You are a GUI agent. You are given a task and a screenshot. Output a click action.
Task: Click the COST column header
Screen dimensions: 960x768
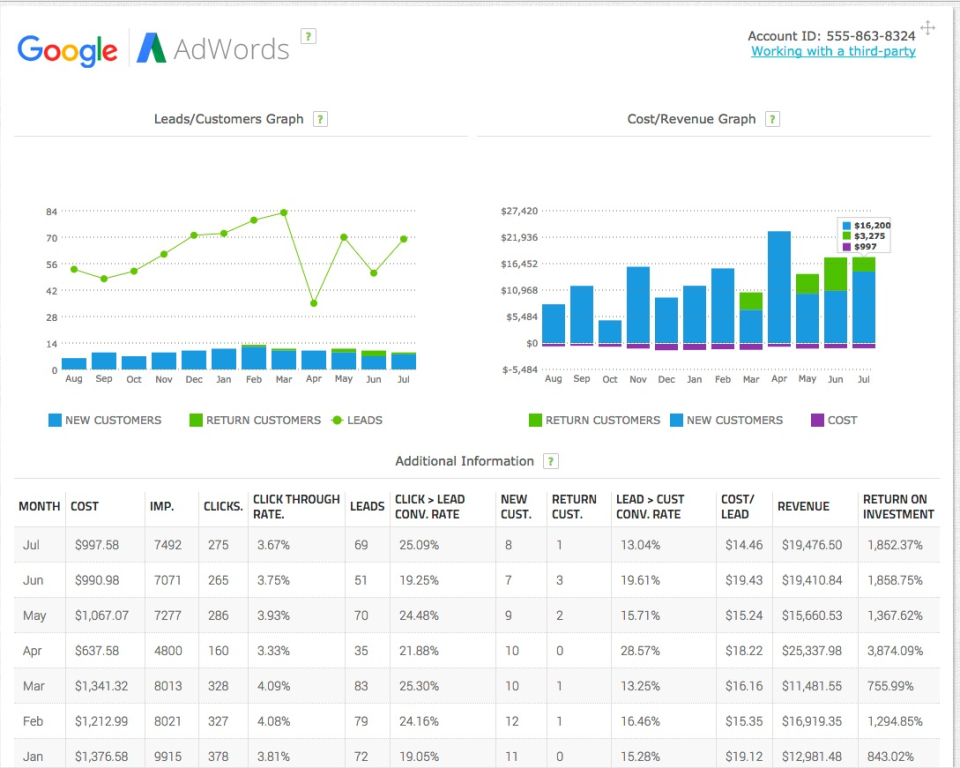click(x=84, y=506)
